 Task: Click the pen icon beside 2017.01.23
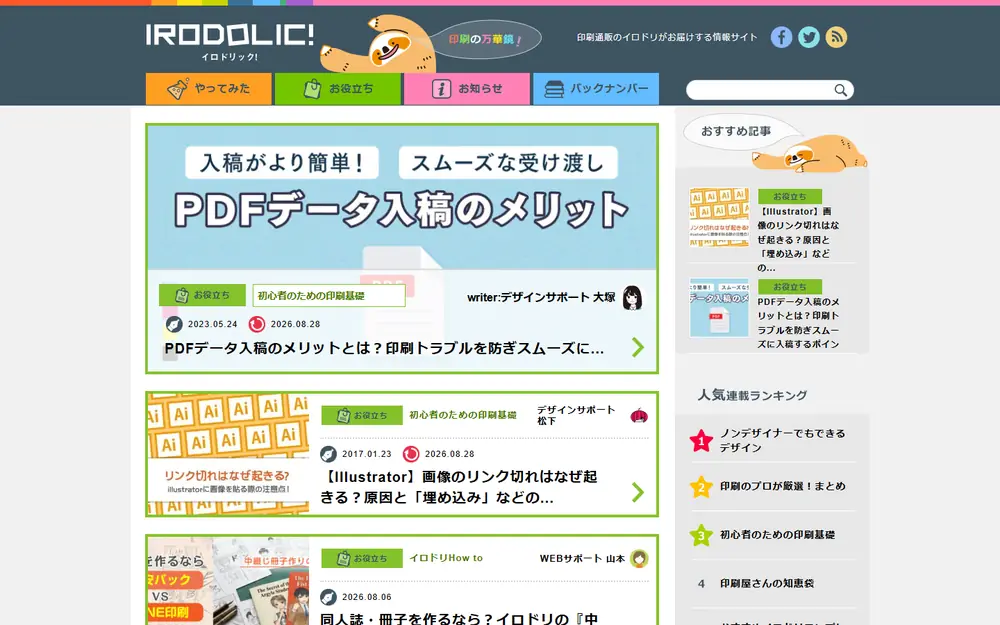(x=328, y=454)
